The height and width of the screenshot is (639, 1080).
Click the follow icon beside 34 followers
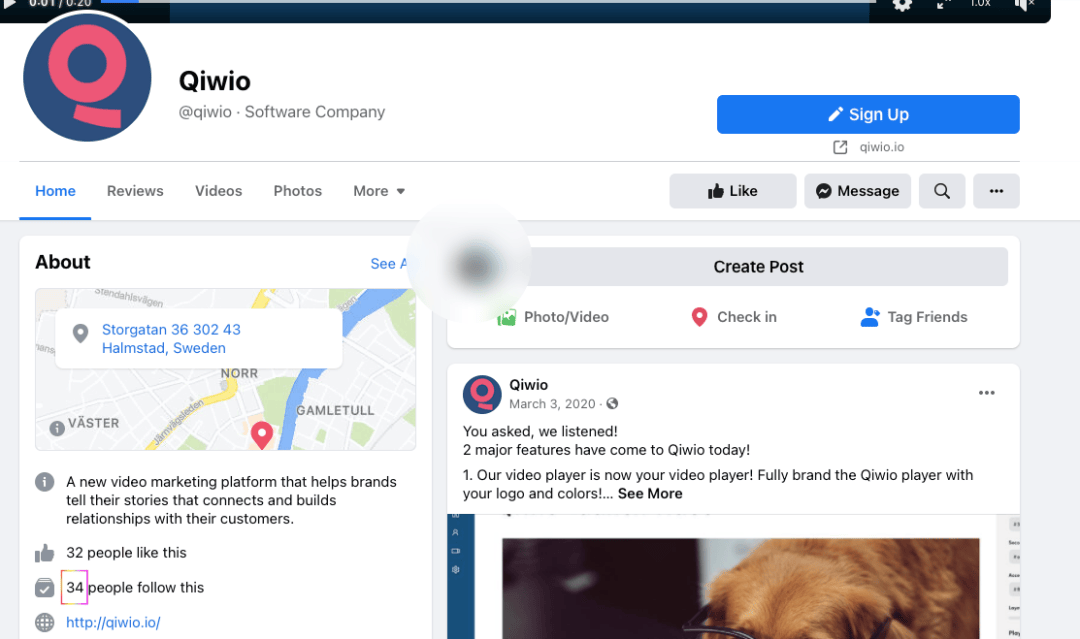pyautogui.click(x=45, y=587)
